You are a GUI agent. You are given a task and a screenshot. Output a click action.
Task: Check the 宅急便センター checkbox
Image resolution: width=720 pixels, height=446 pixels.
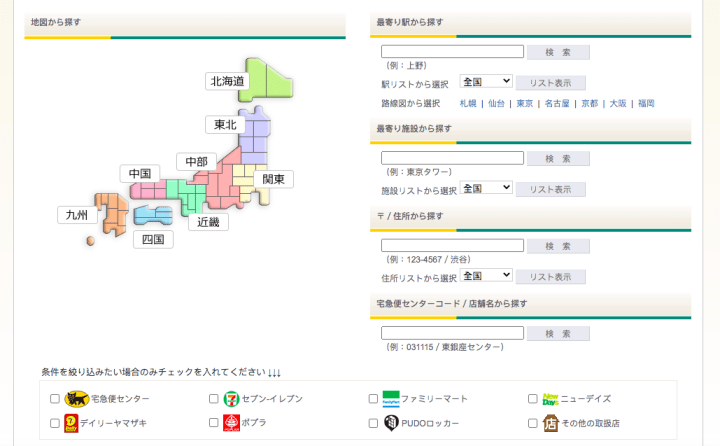coord(55,399)
